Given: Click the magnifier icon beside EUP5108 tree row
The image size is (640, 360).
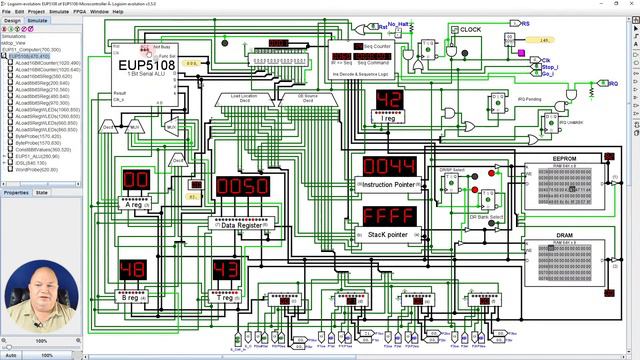Looking at the screenshot, I should [x=4, y=56].
